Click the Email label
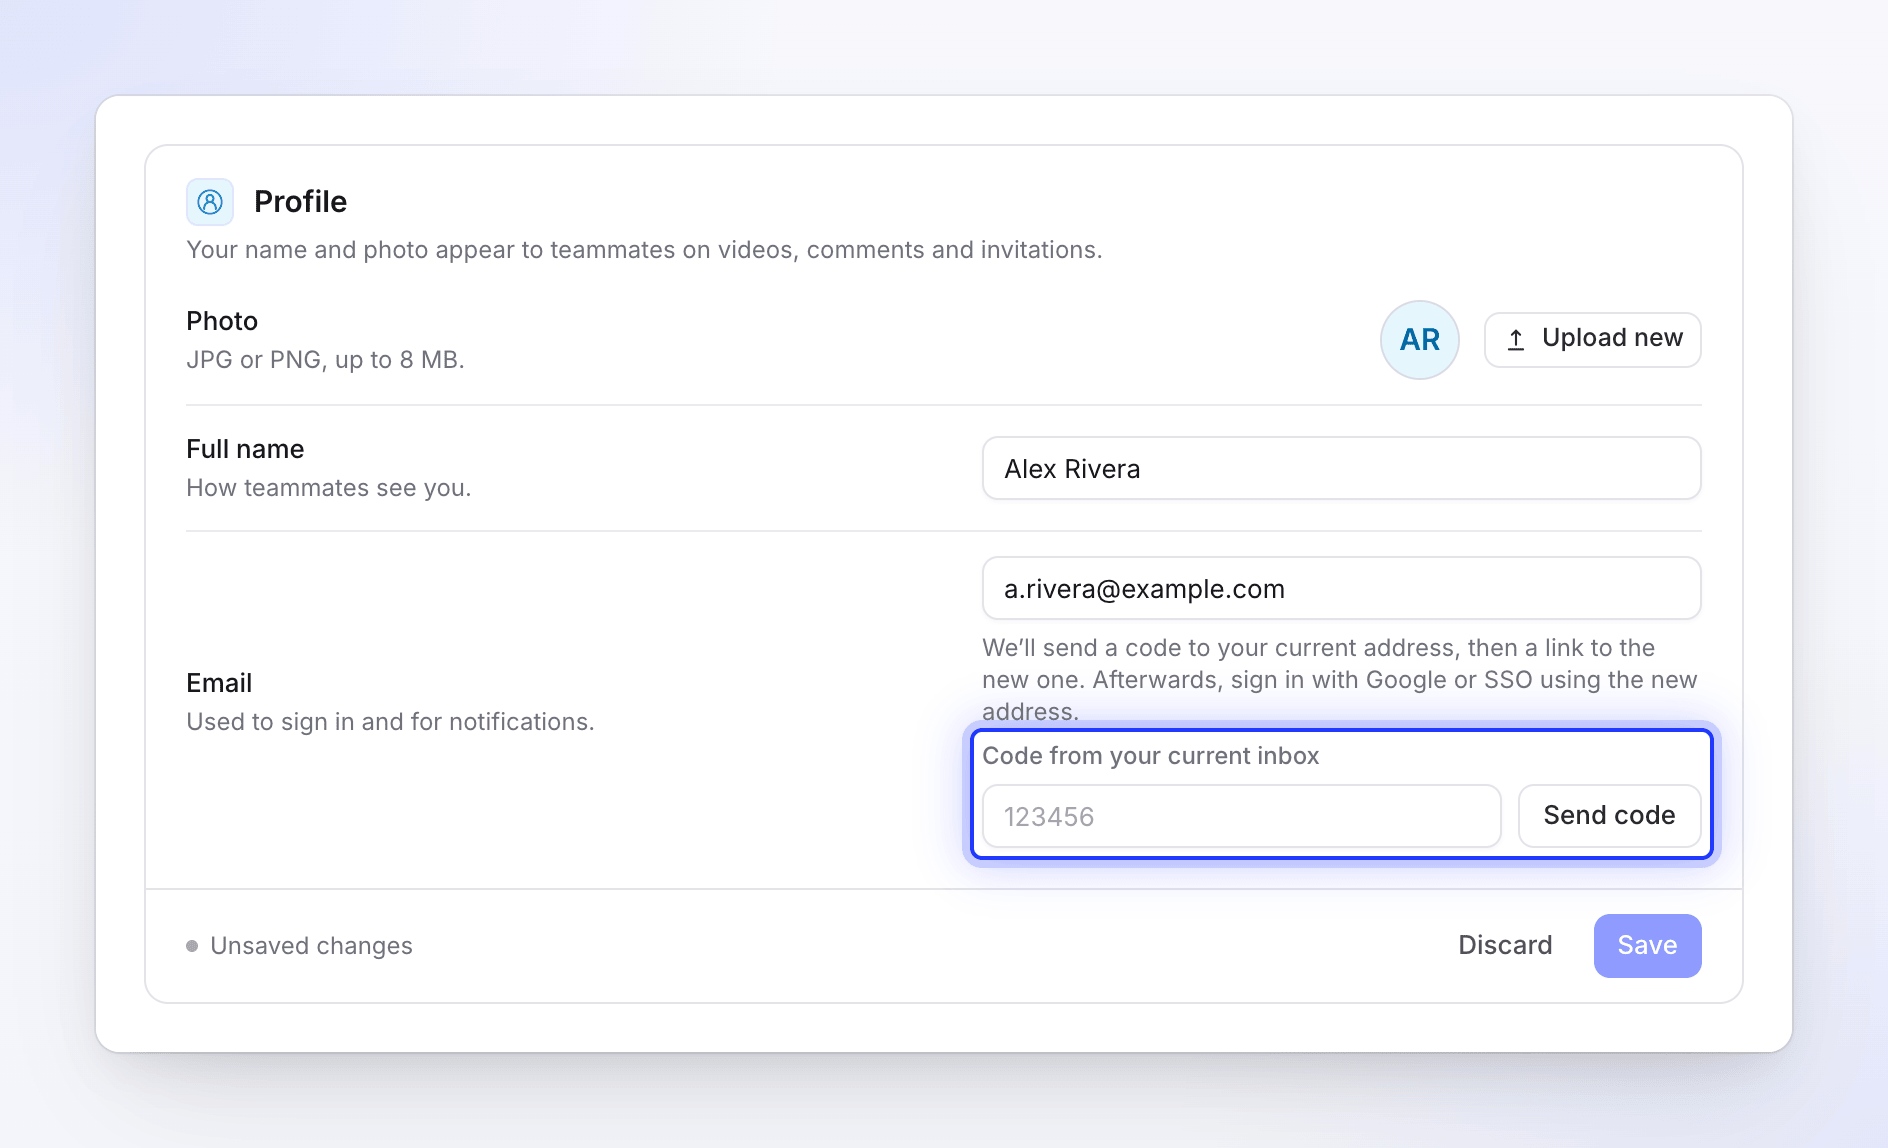Viewport: 1888px width, 1148px height. coord(219,683)
